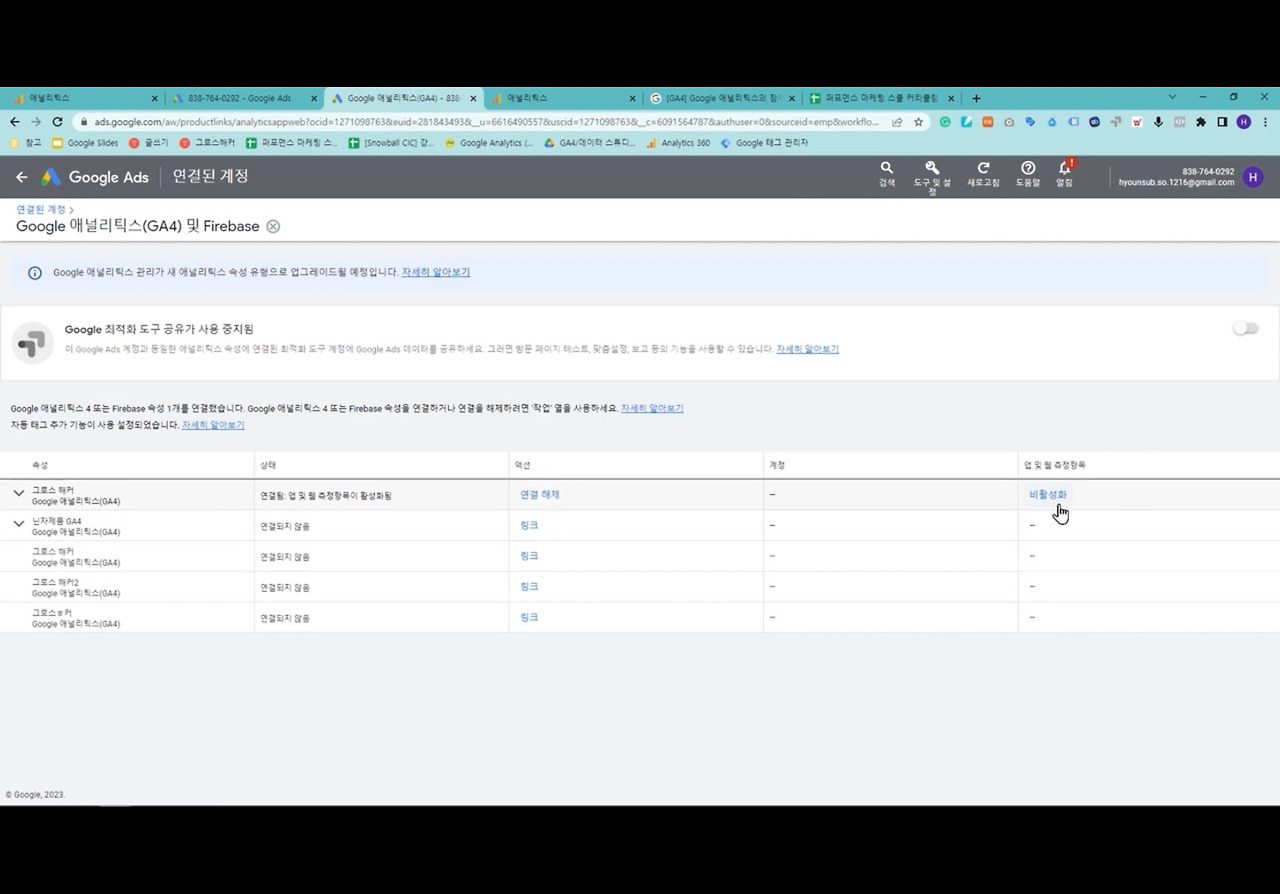The height and width of the screenshot is (894, 1280).
Task: Click the share icon in the address bar
Action: tap(897, 122)
